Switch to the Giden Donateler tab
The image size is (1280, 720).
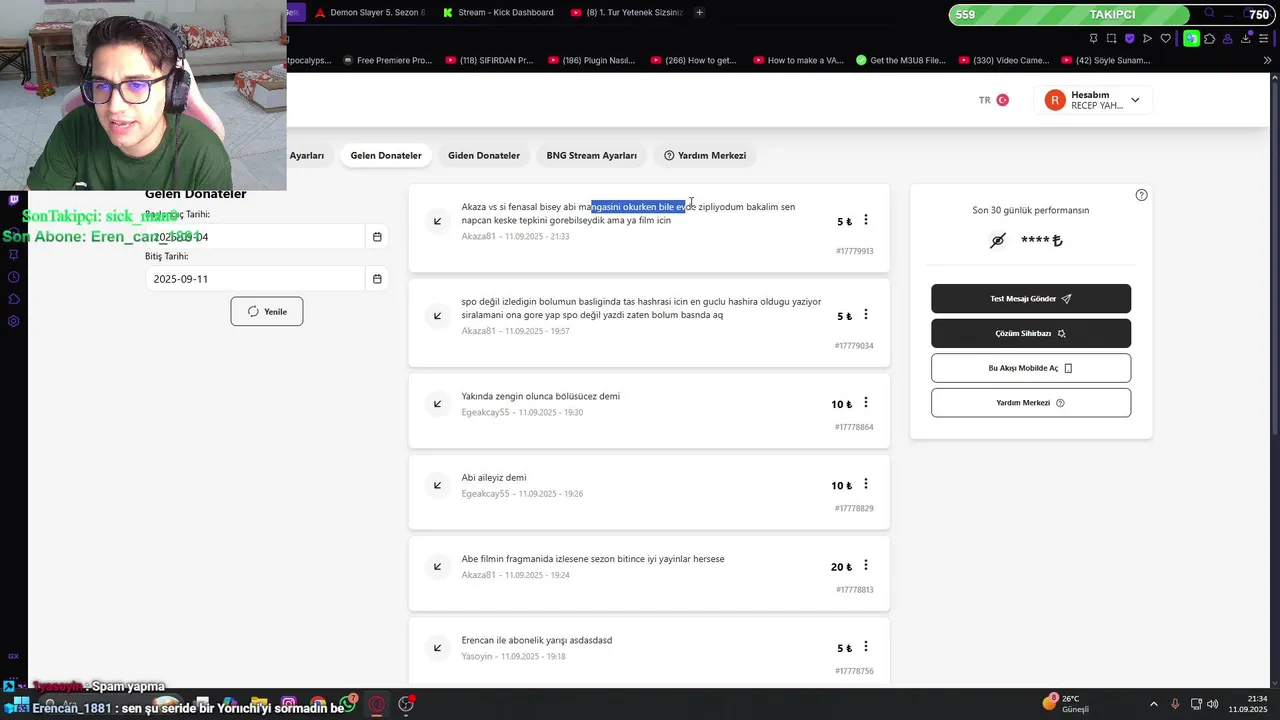click(484, 156)
